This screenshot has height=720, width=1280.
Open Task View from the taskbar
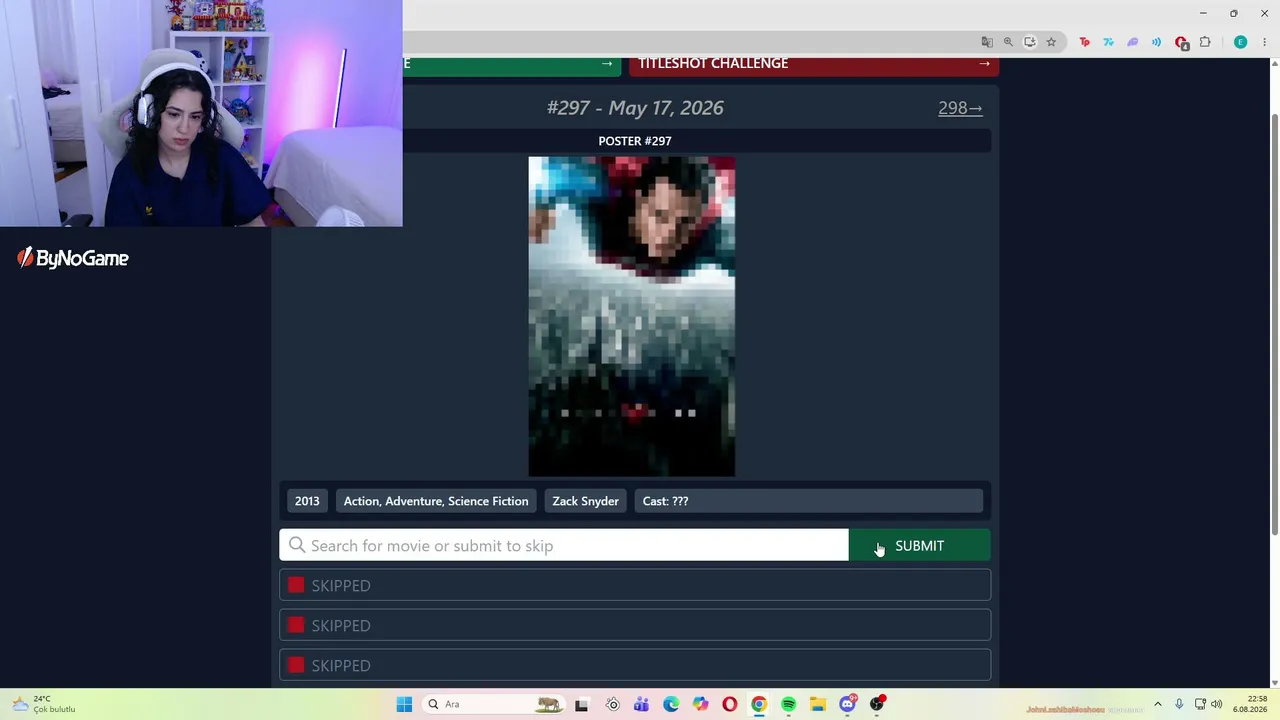click(581, 704)
